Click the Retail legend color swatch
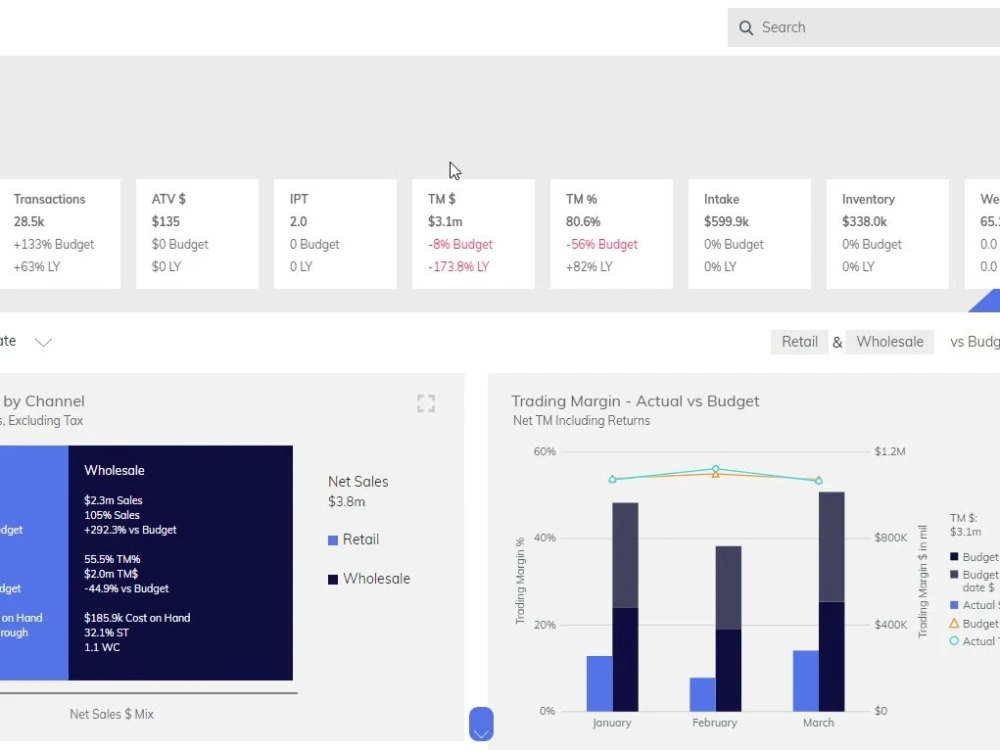The image size is (1000, 750). point(333,540)
